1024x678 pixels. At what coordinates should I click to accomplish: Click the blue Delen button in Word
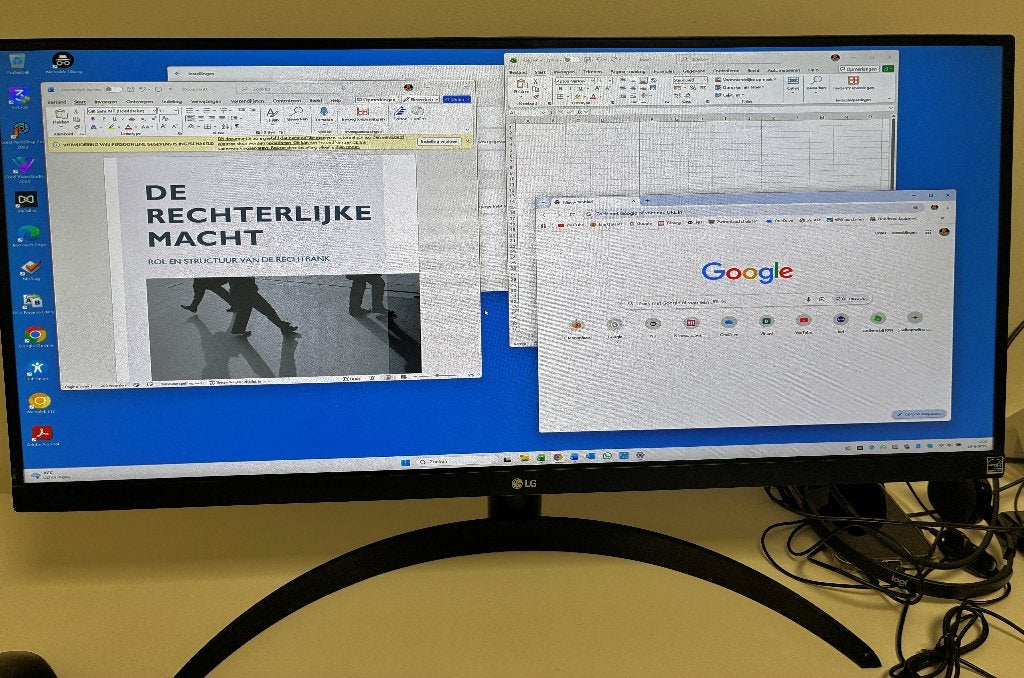456,99
